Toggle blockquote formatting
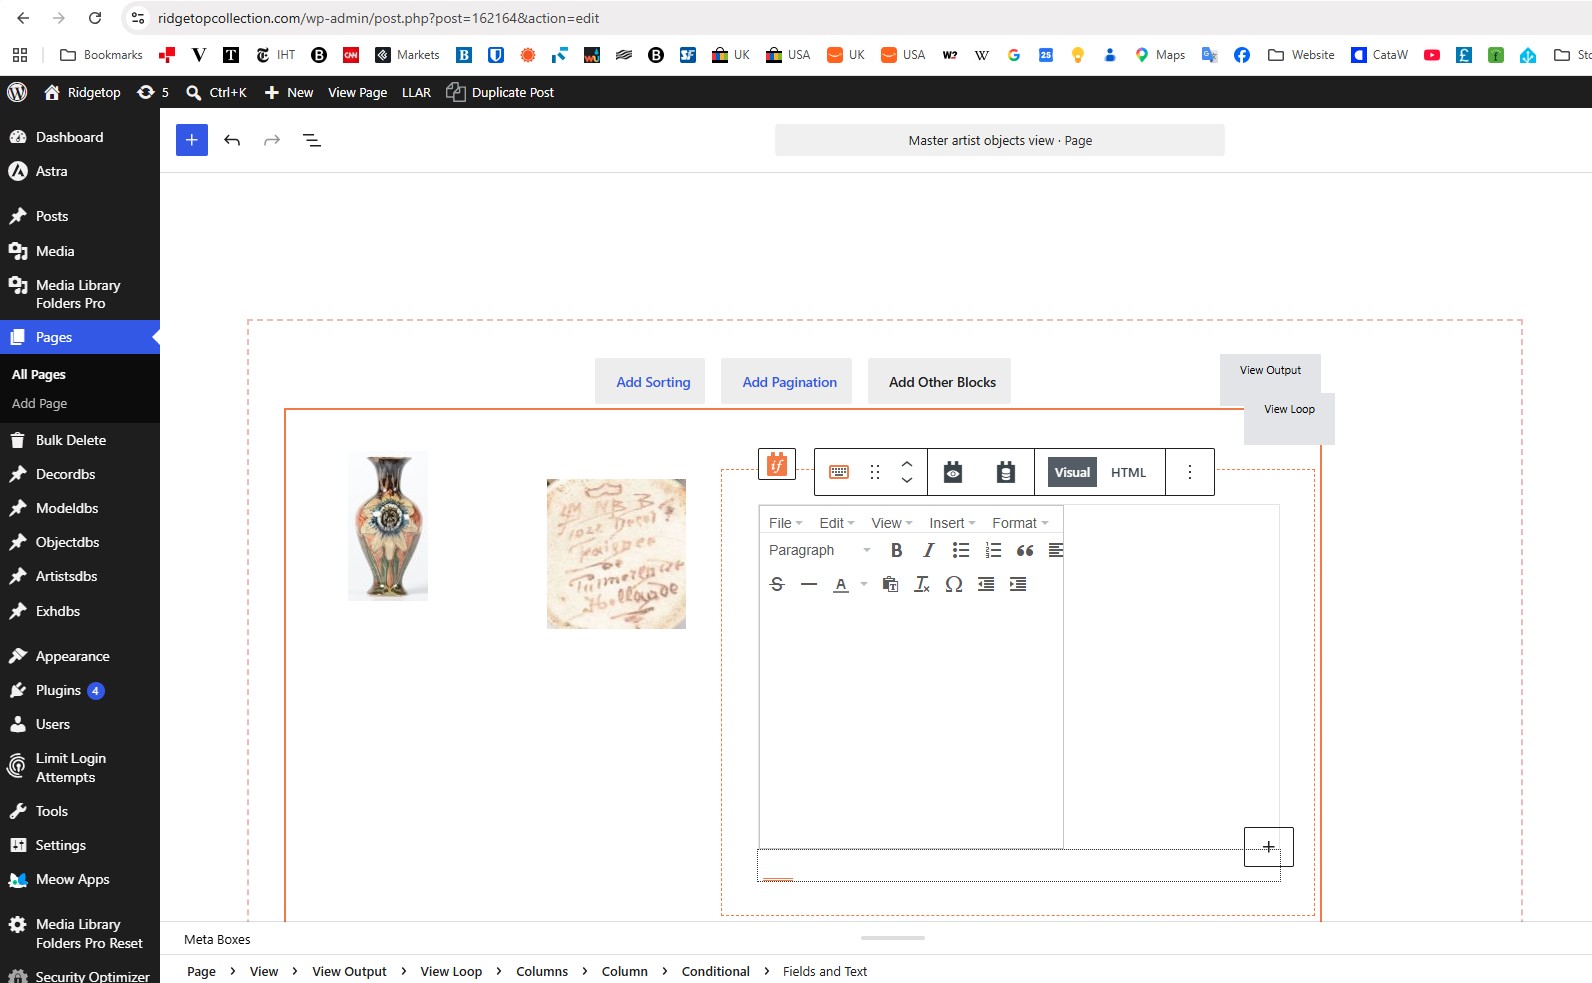Image resolution: width=1592 pixels, height=983 pixels. (1025, 550)
